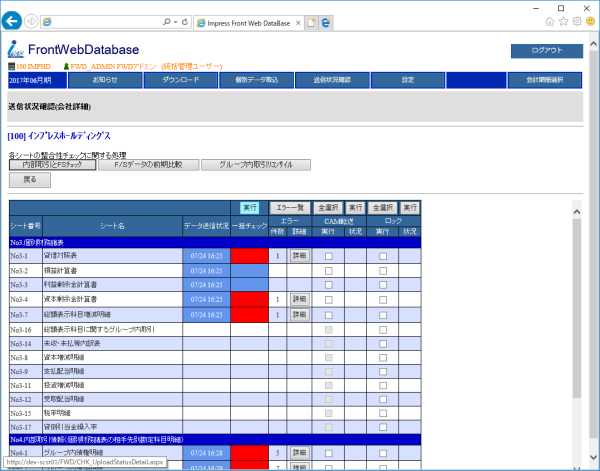
Task: Click the browser forward arrow button
Action: coord(33,21)
